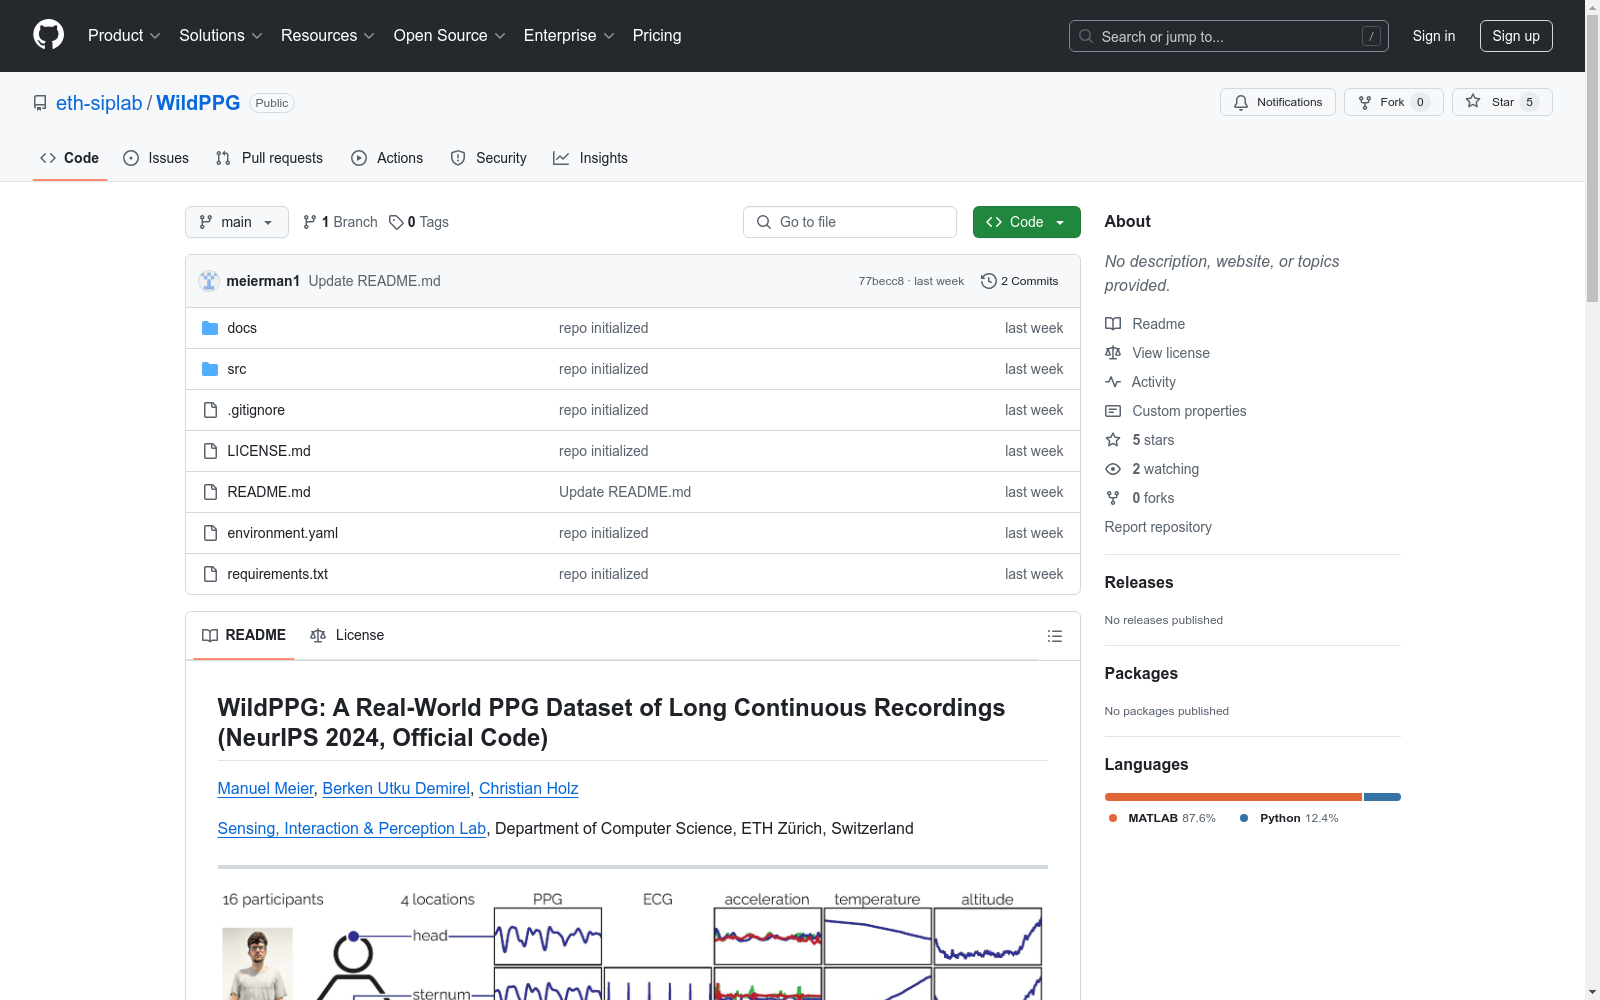Click the MATLAB segment of language bar
This screenshot has width=1600, height=1000.
click(x=1233, y=797)
